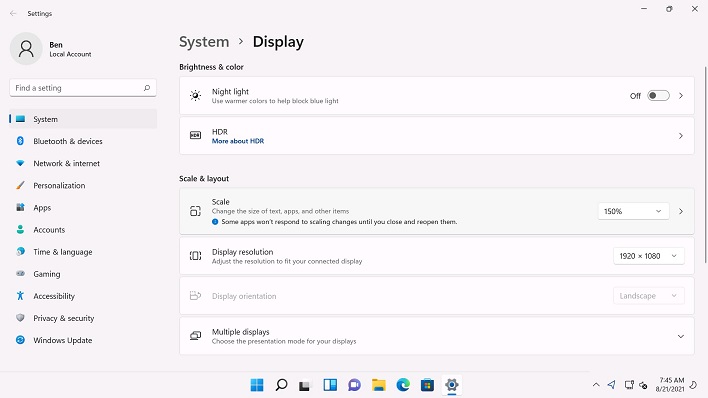The height and width of the screenshot is (398, 708).
Task: Open taskbar Search
Action: tap(281, 385)
